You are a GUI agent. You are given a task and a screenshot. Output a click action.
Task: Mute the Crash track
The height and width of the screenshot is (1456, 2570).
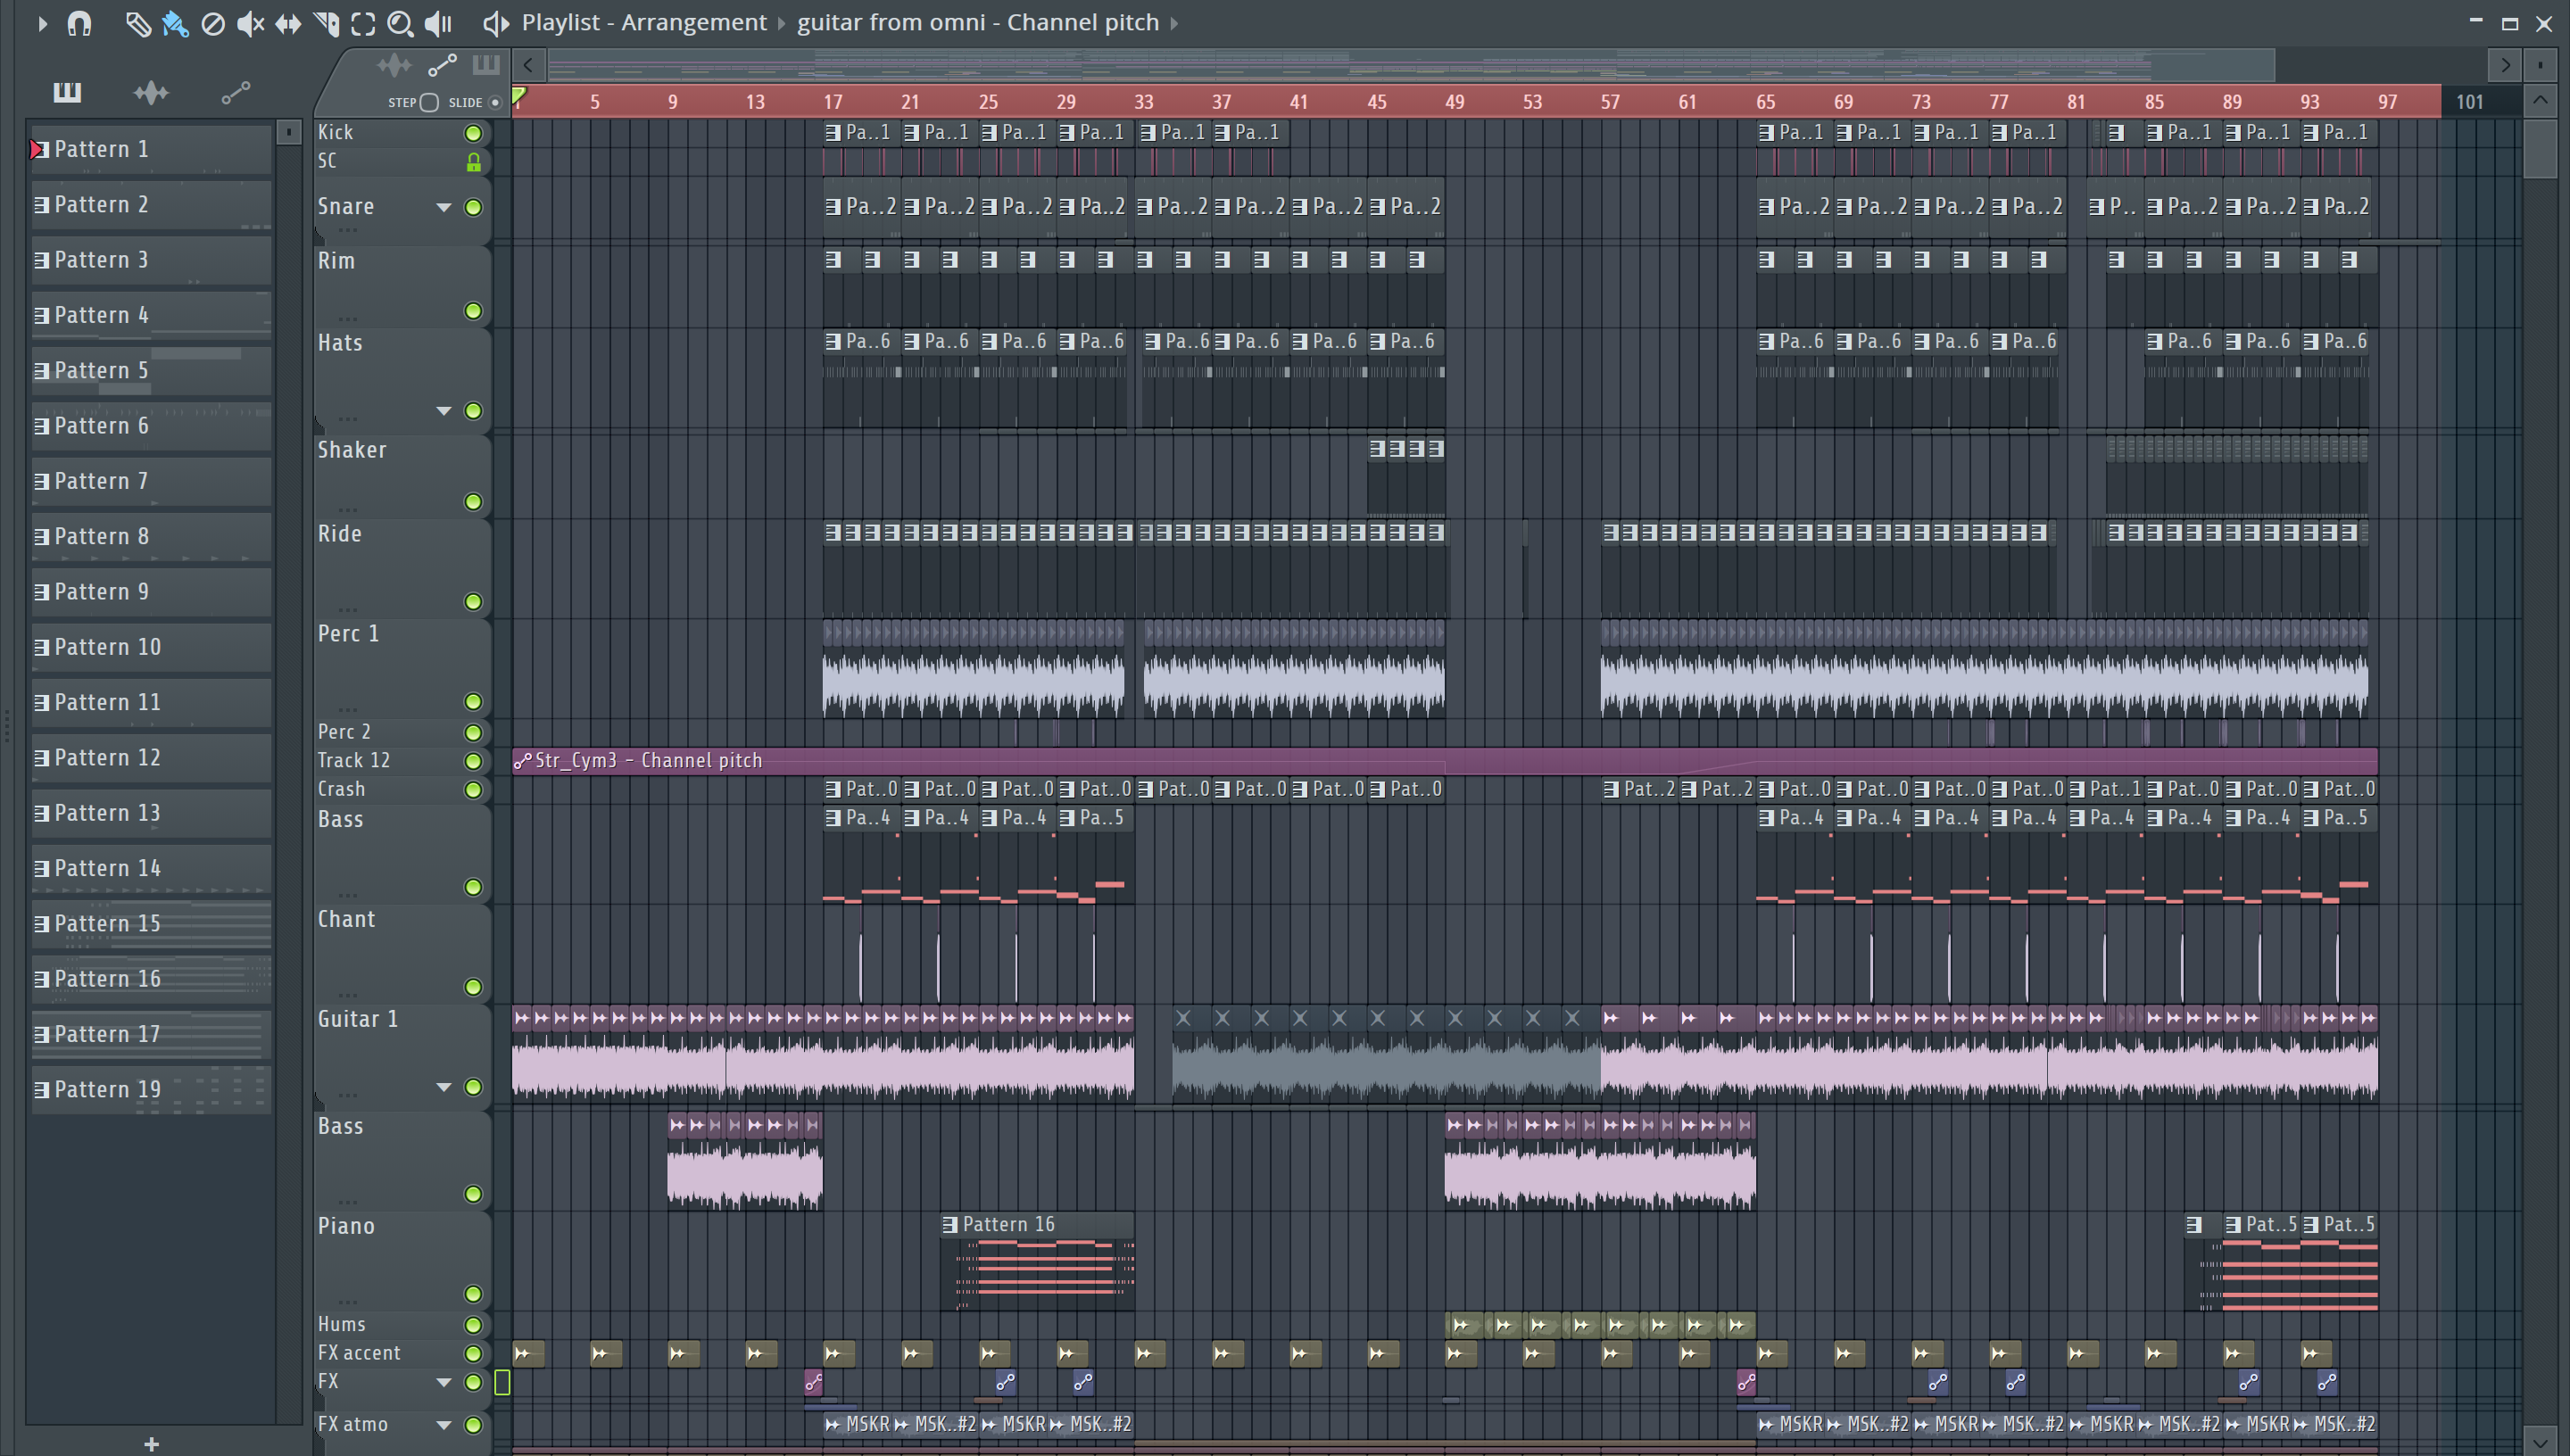(473, 790)
